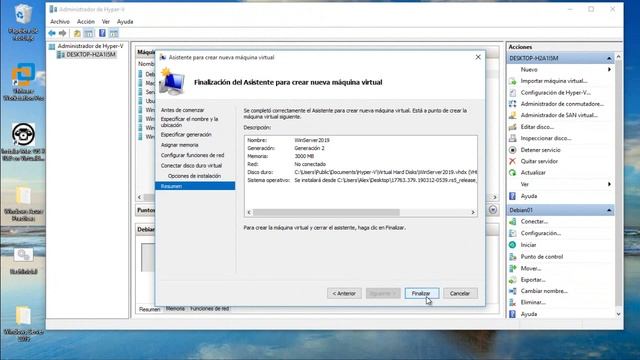Go to the Especificar generación step
The height and width of the screenshot is (360, 640).
click(186, 135)
